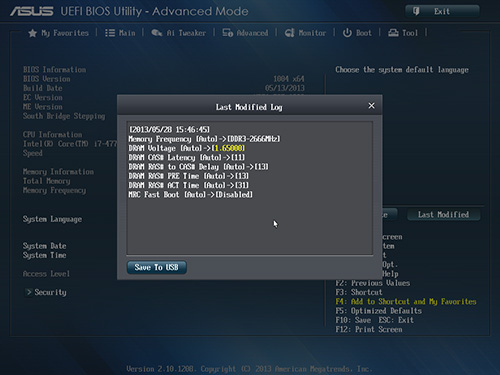Viewport: 500px width, 375px height.
Task: Click the list icon beside Main
Action: point(110,33)
